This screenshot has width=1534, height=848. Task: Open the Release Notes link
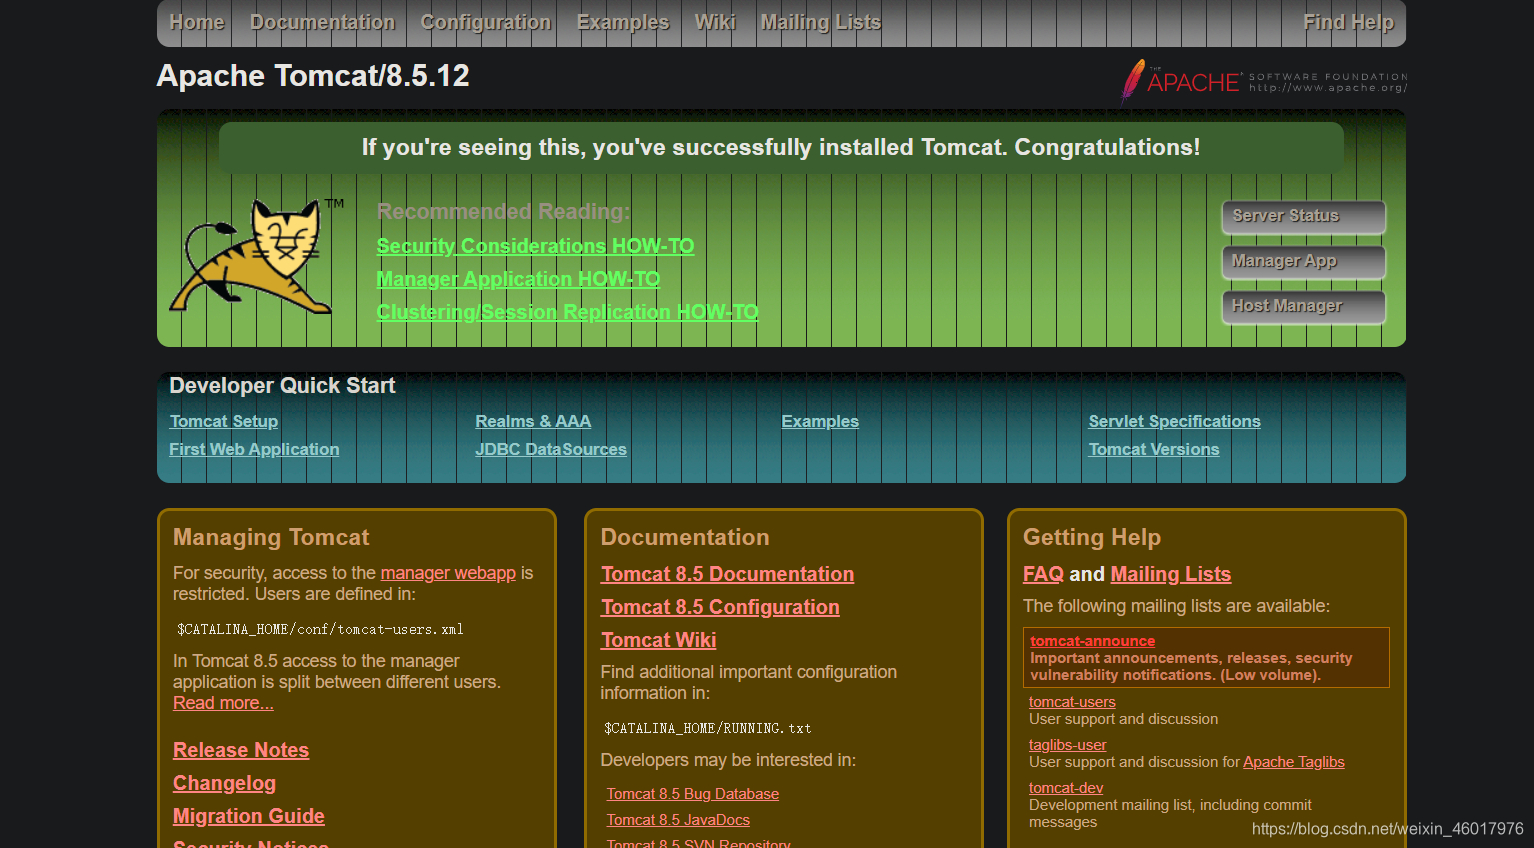(x=241, y=750)
